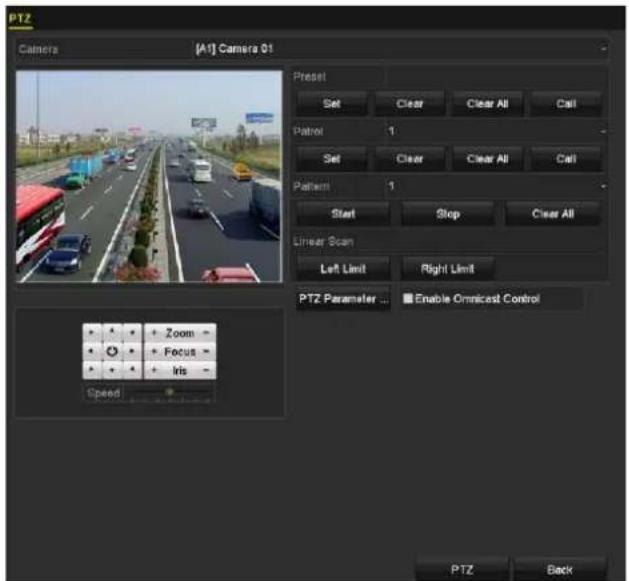This screenshot has width=629, height=581.
Task: Click Set under Preset
Action: tap(332, 104)
